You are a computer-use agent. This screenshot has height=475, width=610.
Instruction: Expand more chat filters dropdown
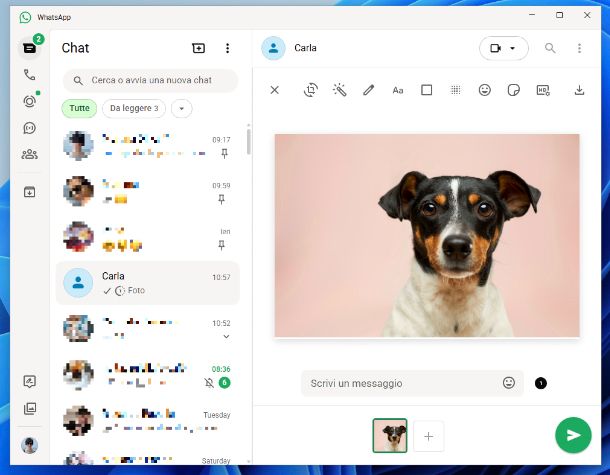(x=181, y=109)
